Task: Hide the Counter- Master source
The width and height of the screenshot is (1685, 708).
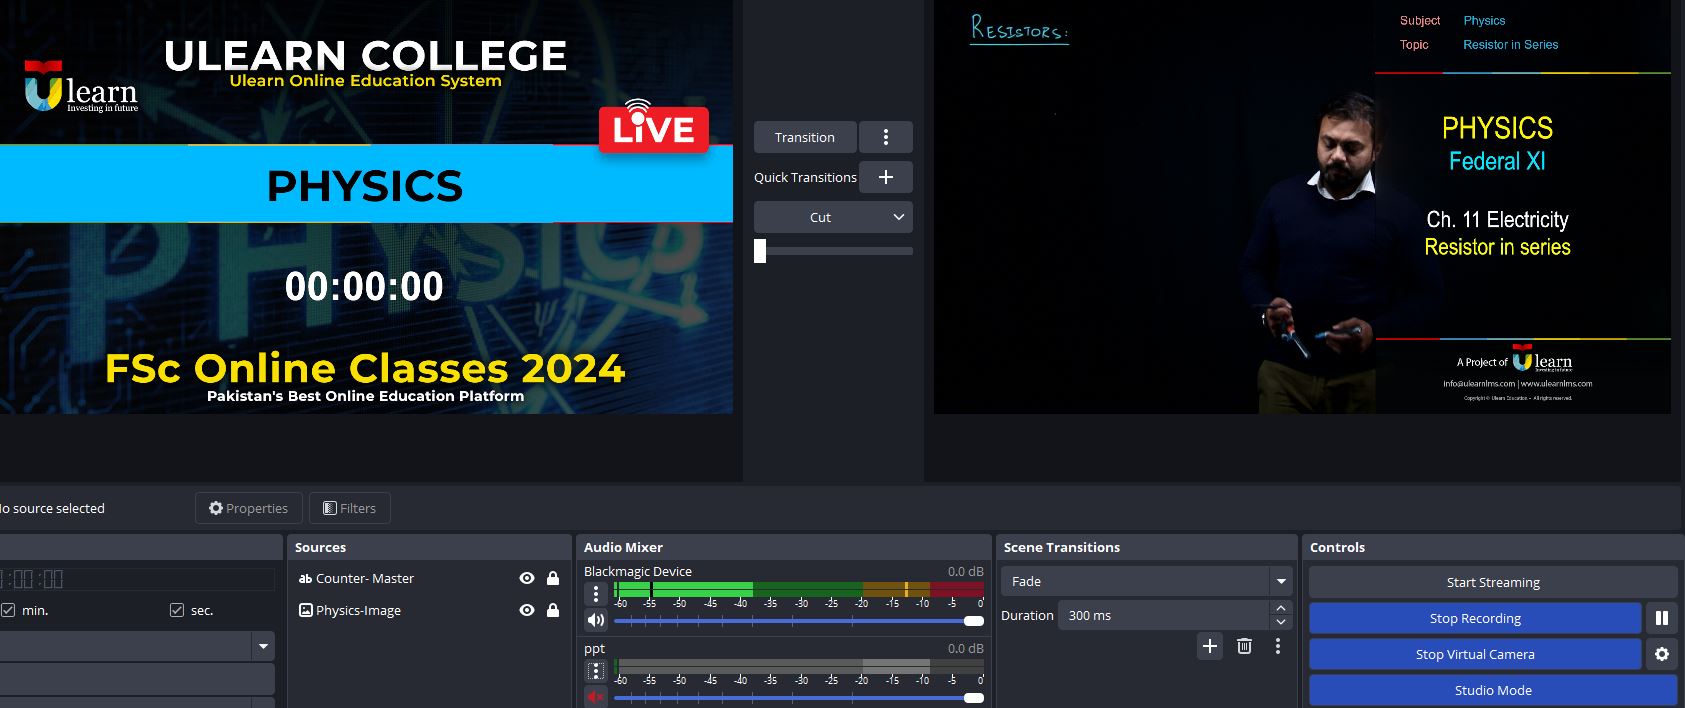Action: (x=527, y=578)
